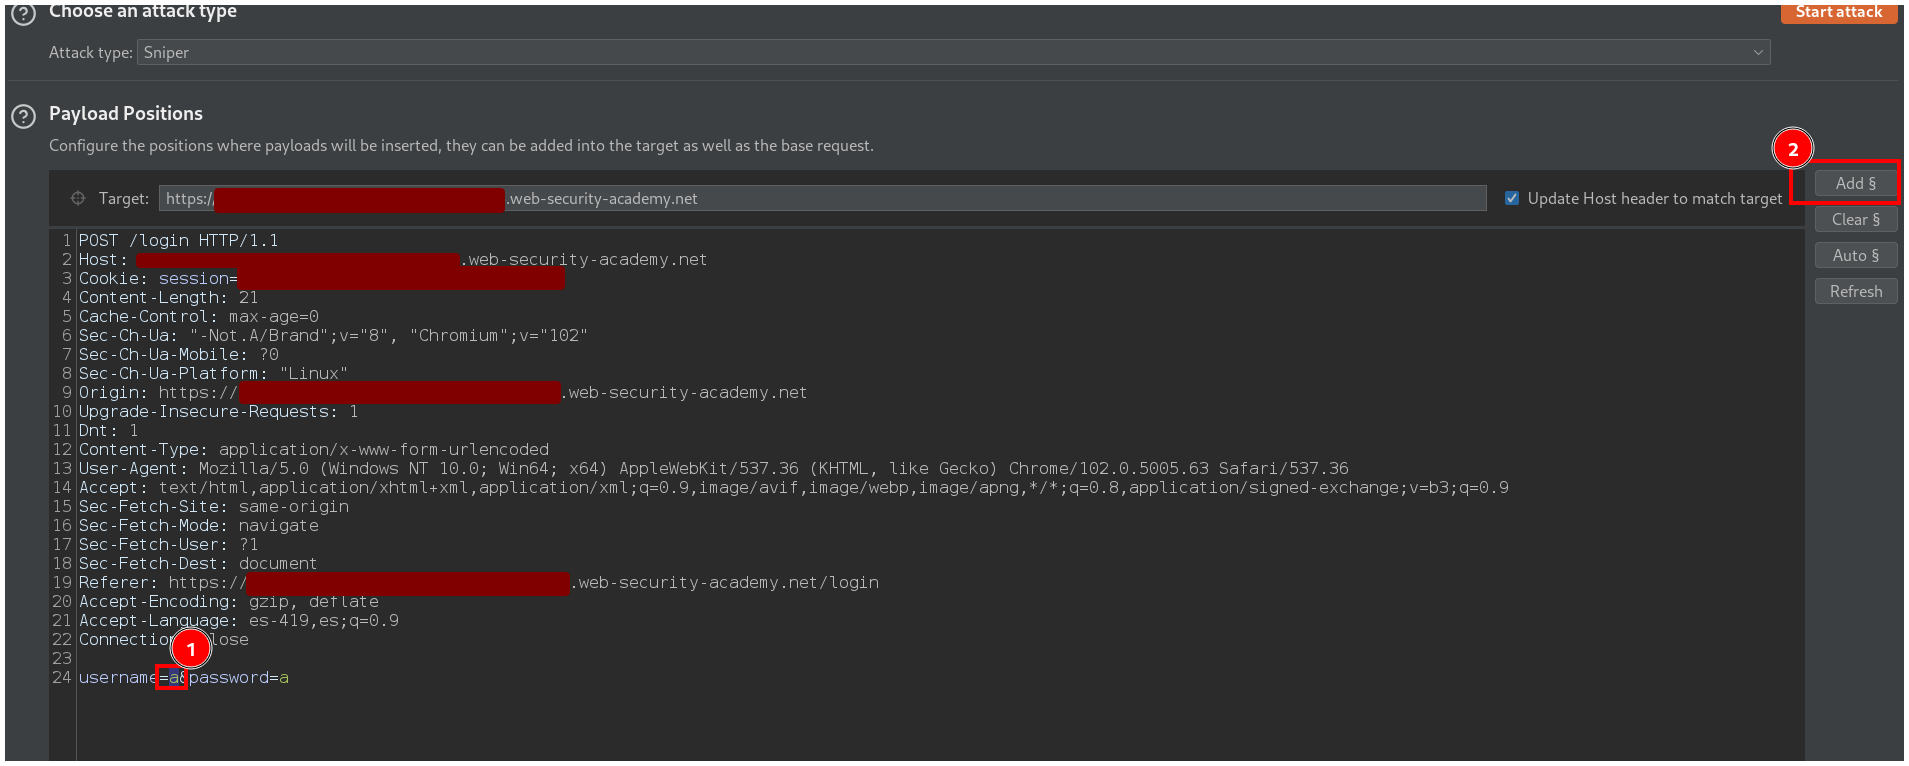This screenshot has width=1909, height=766.
Task: Click the password parameter in request body
Action: [229, 678]
